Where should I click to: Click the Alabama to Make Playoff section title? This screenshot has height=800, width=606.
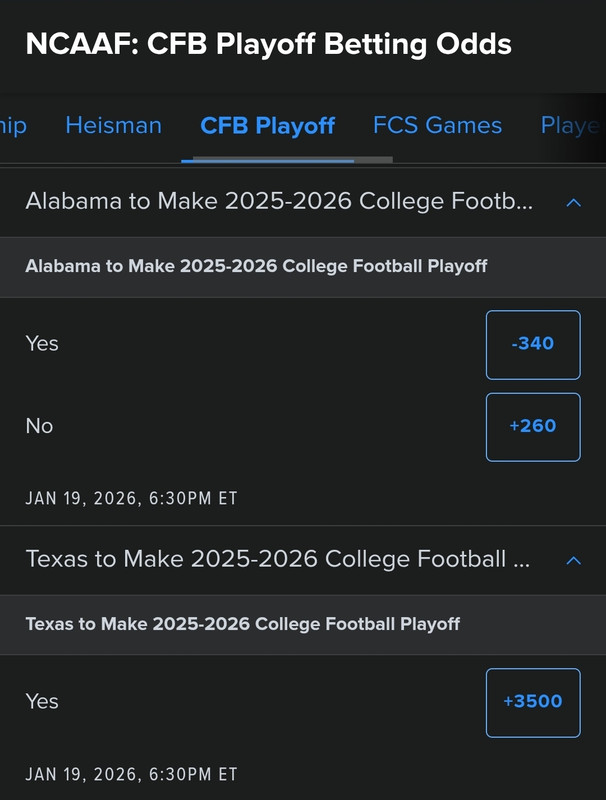(x=278, y=202)
